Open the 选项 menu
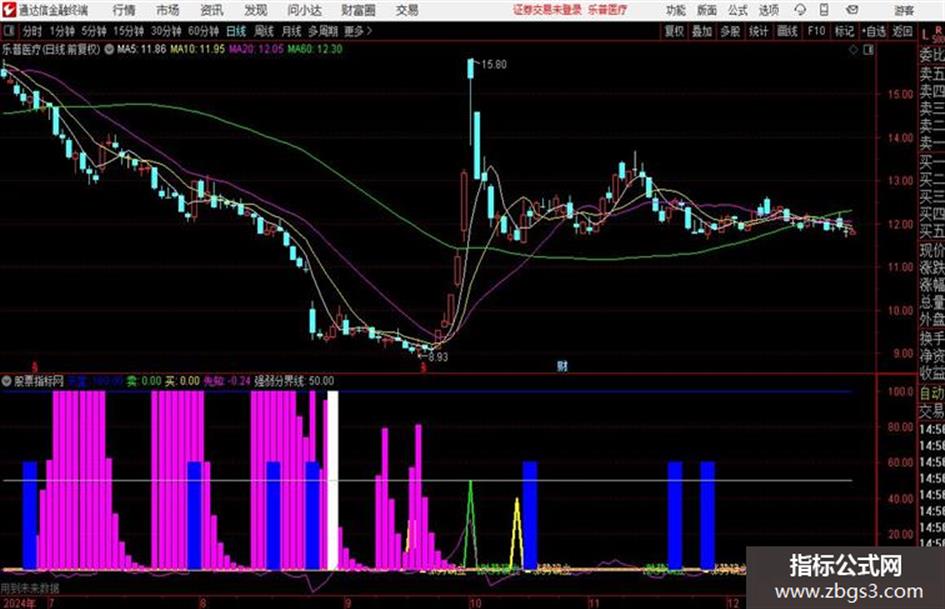 [768, 10]
